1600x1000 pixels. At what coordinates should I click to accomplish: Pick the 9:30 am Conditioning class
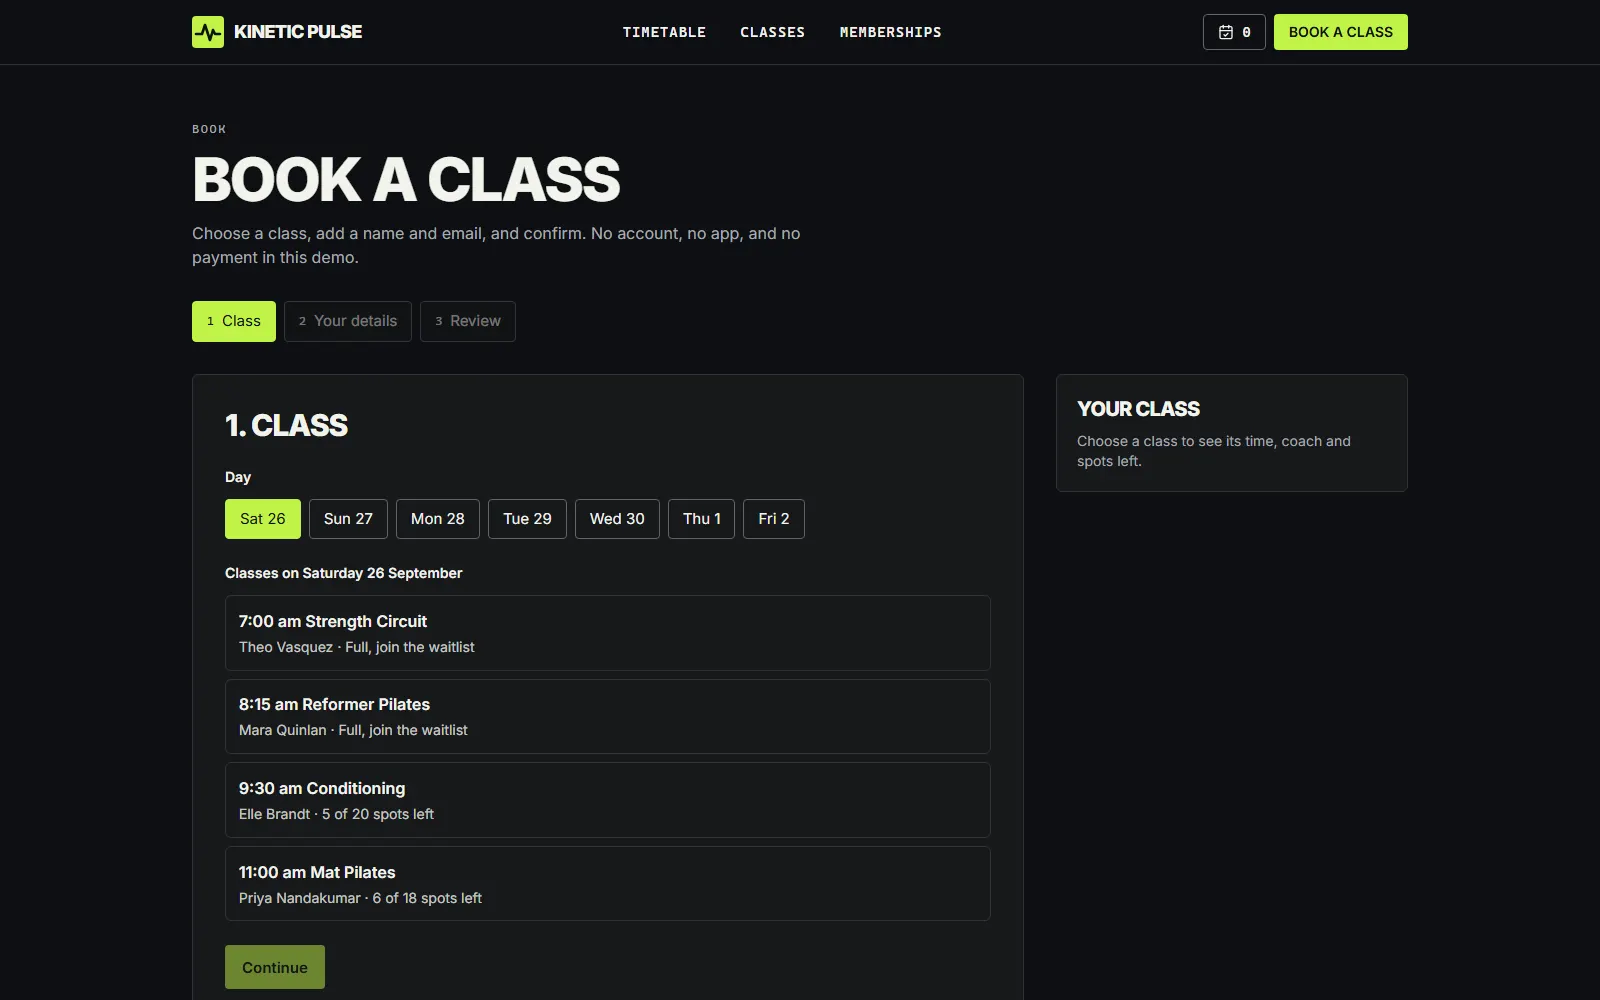coord(608,800)
